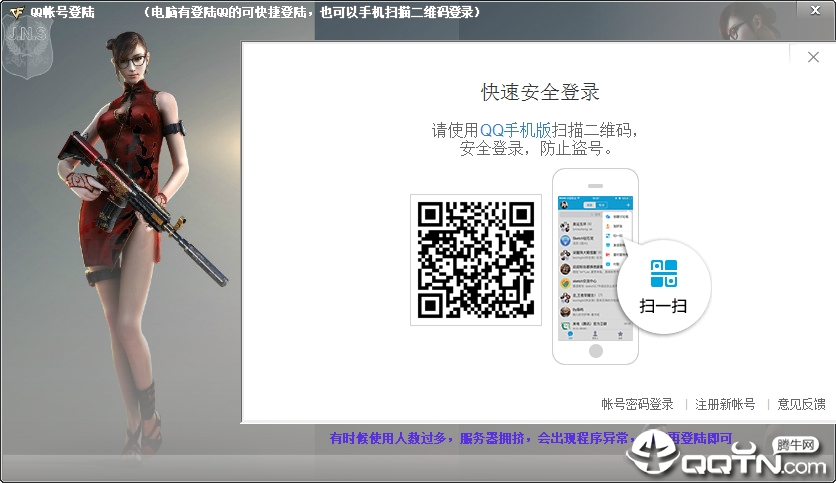836x483 pixels.
Task: Close the QQ帐号登陆 window
Action: [x=815, y=10]
